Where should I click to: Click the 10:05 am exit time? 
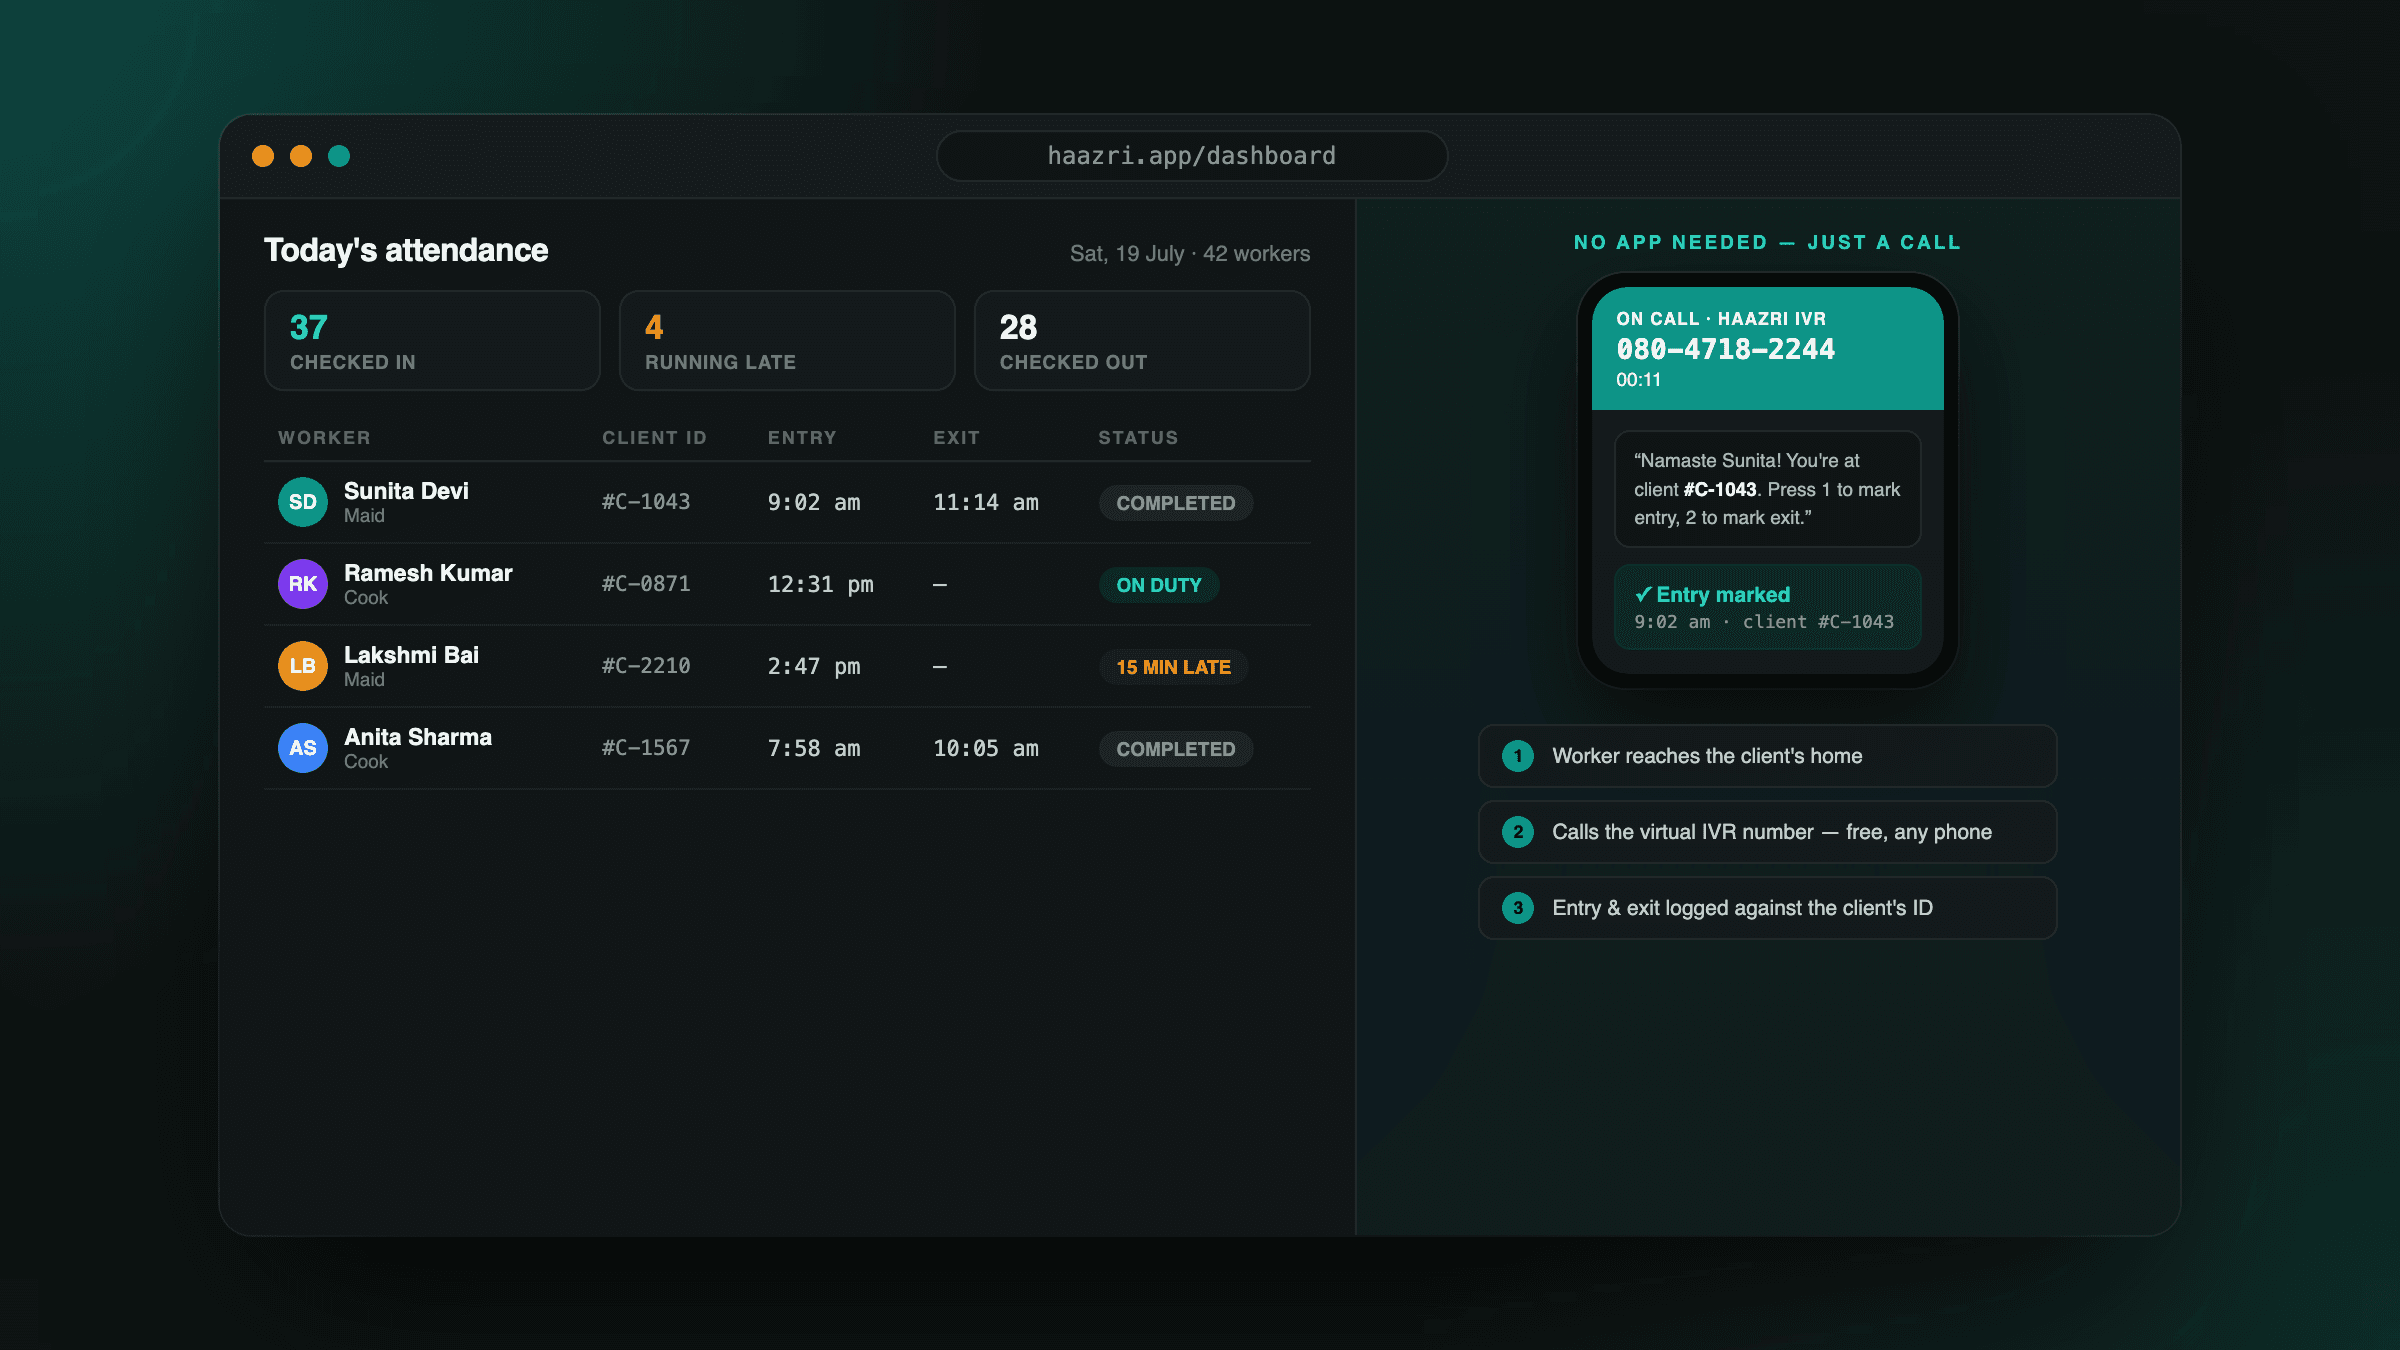(986, 748)
